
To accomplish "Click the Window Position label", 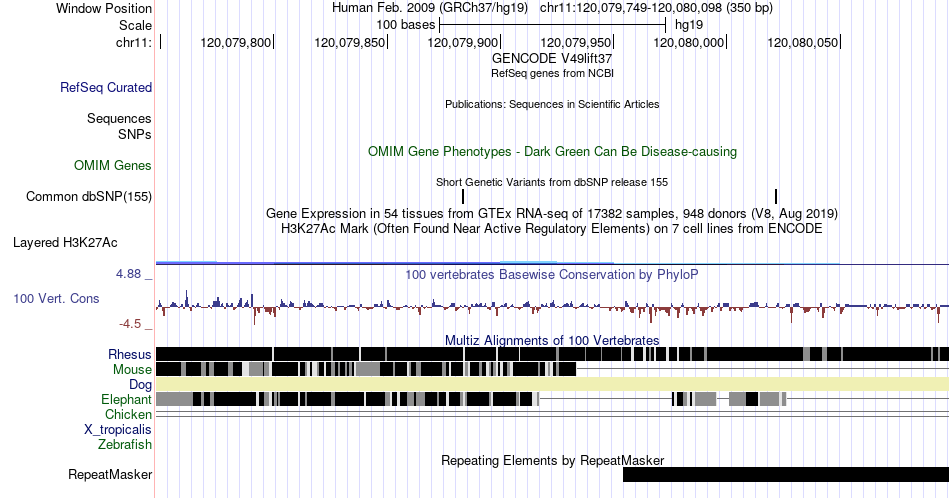I will (104, 8).
